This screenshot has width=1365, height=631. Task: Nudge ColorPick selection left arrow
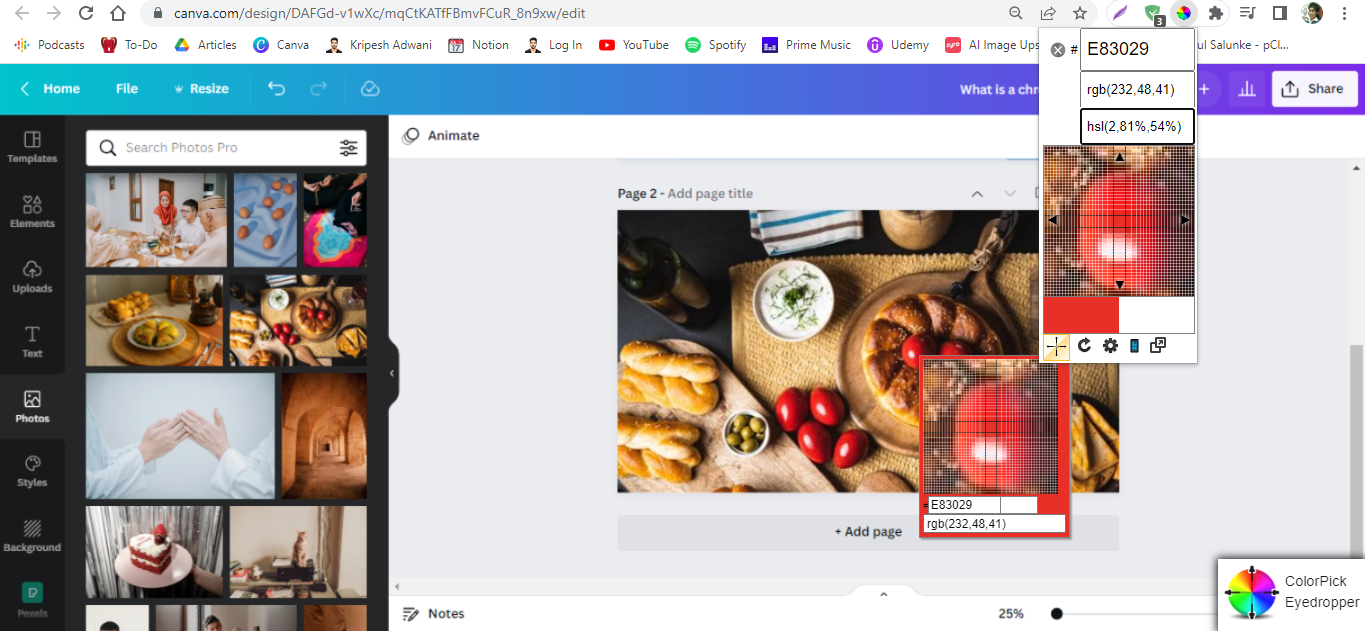coord(1053,220)
